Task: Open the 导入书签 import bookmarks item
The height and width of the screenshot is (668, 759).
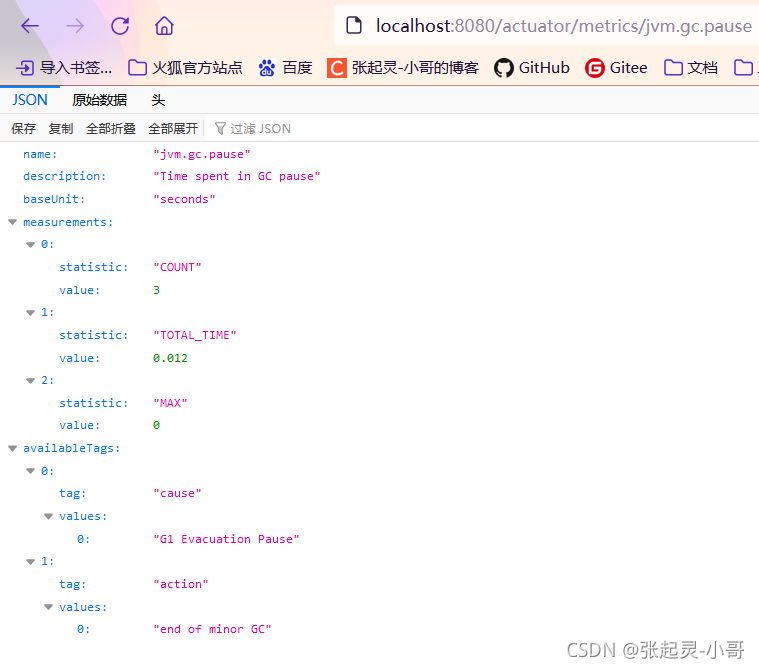Action: pos(64,68)
